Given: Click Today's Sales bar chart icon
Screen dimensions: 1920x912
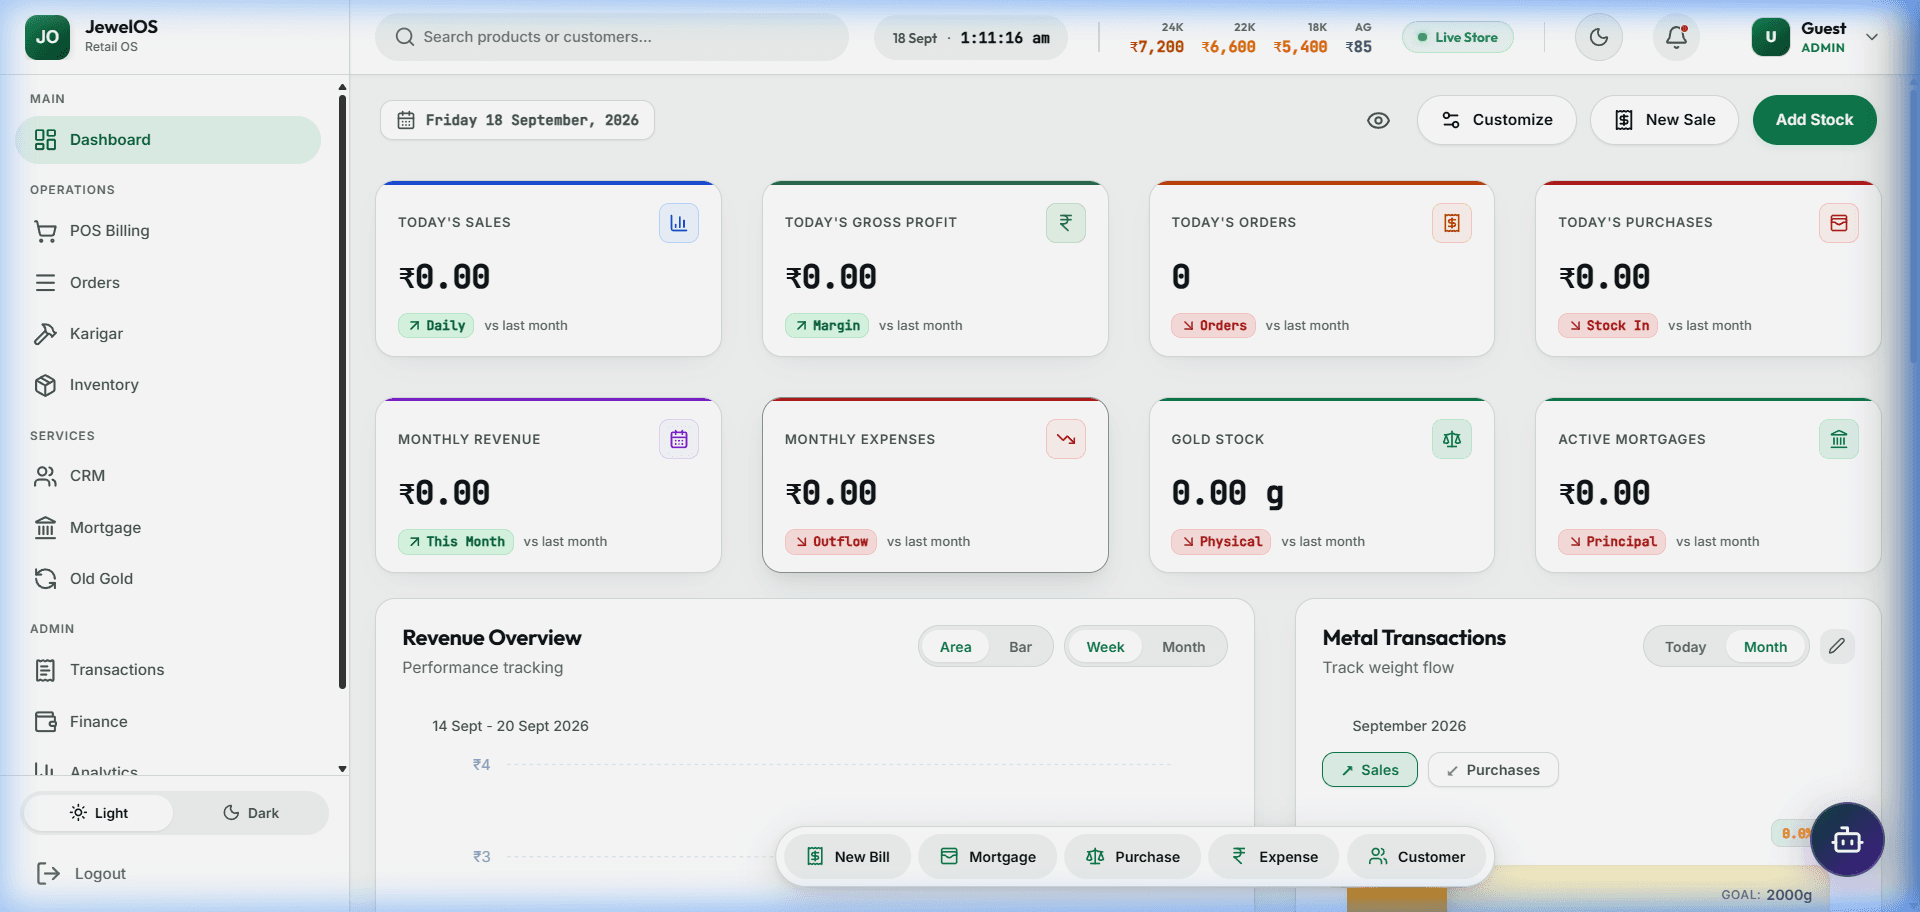Looking at the screenshot, I should 679,223.
